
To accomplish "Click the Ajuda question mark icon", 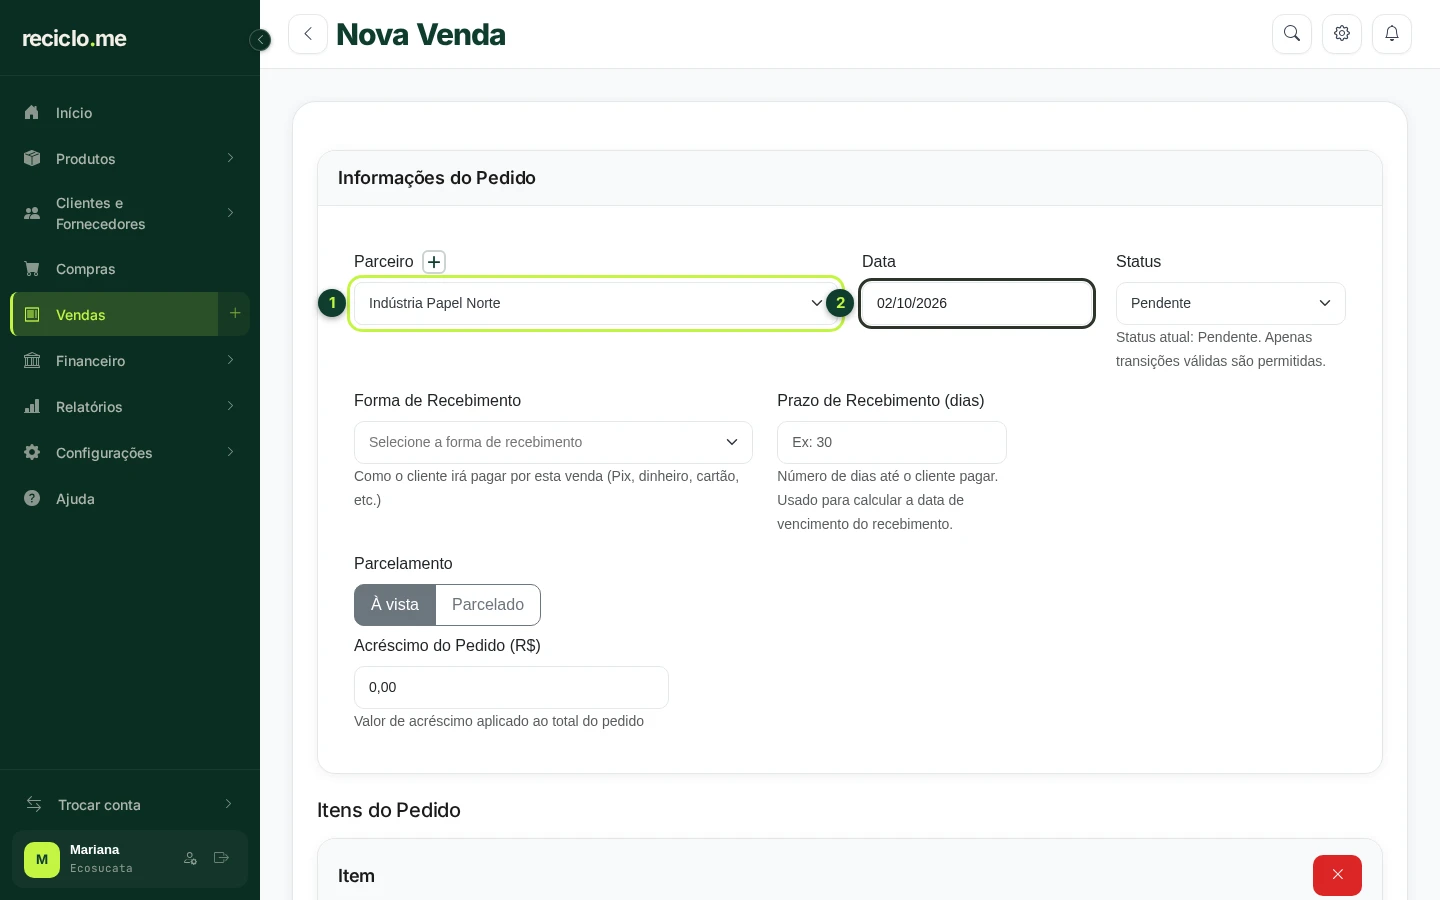I will click(32, 499).
